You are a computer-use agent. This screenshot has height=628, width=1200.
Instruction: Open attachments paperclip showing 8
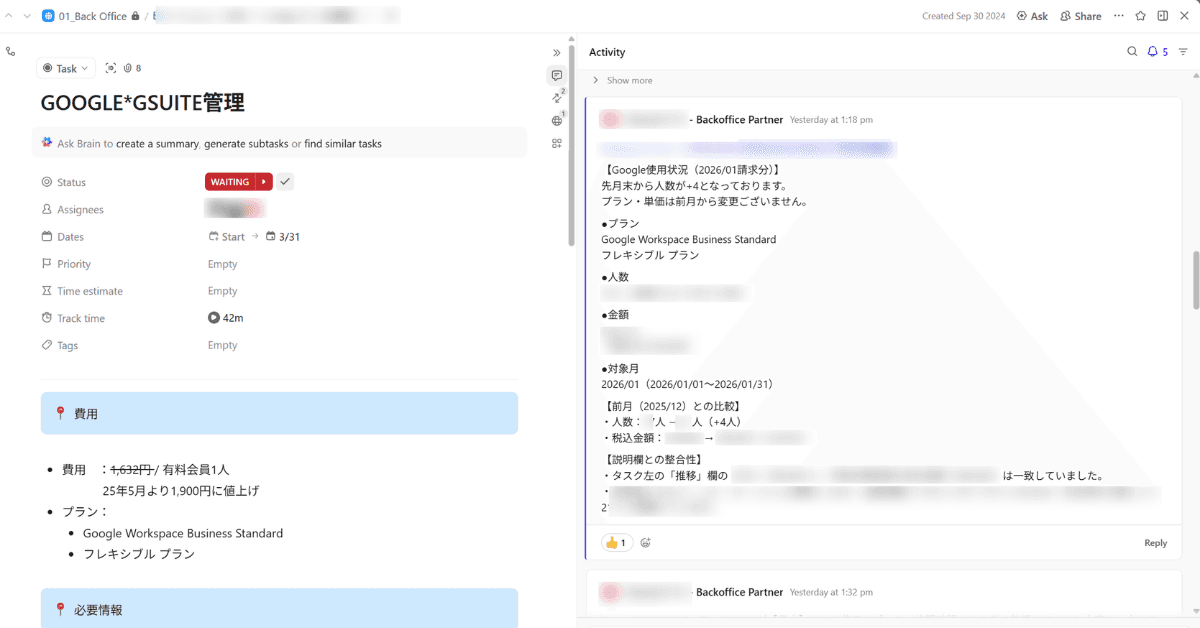132,68
